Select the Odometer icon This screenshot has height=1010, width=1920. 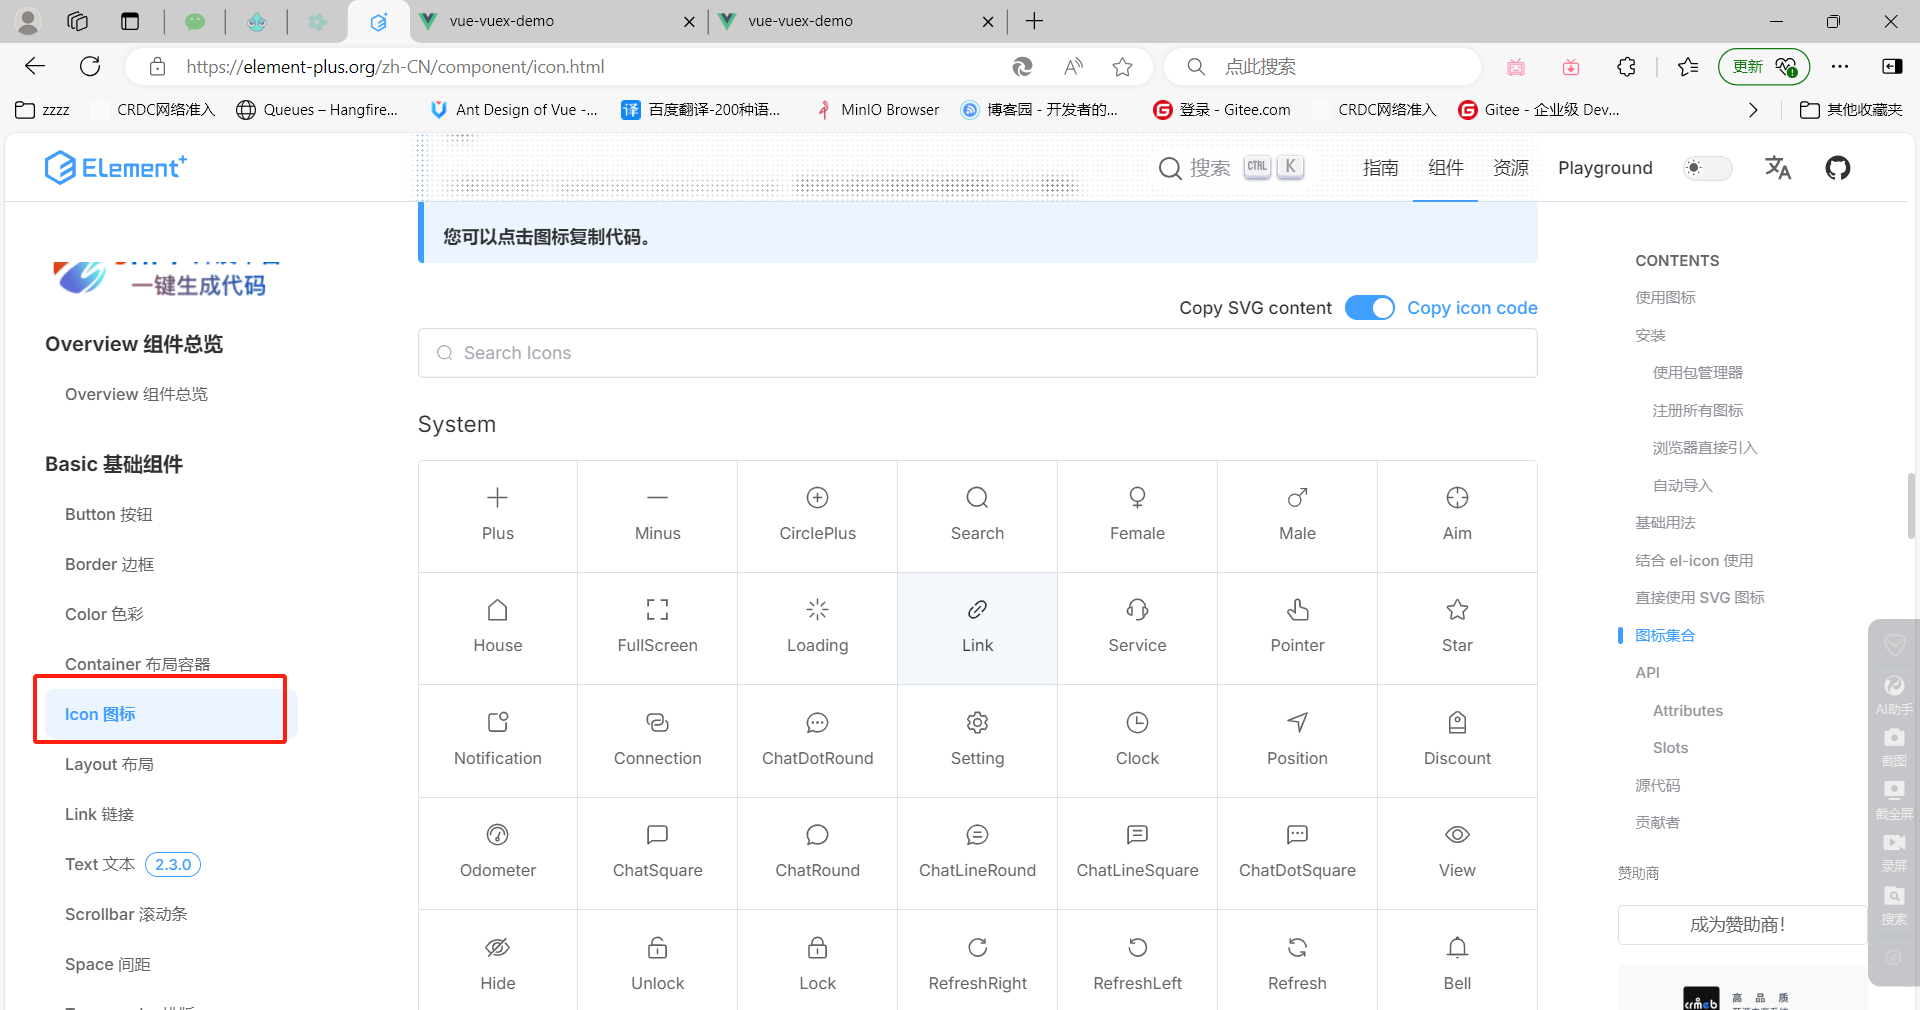(497, 853)
